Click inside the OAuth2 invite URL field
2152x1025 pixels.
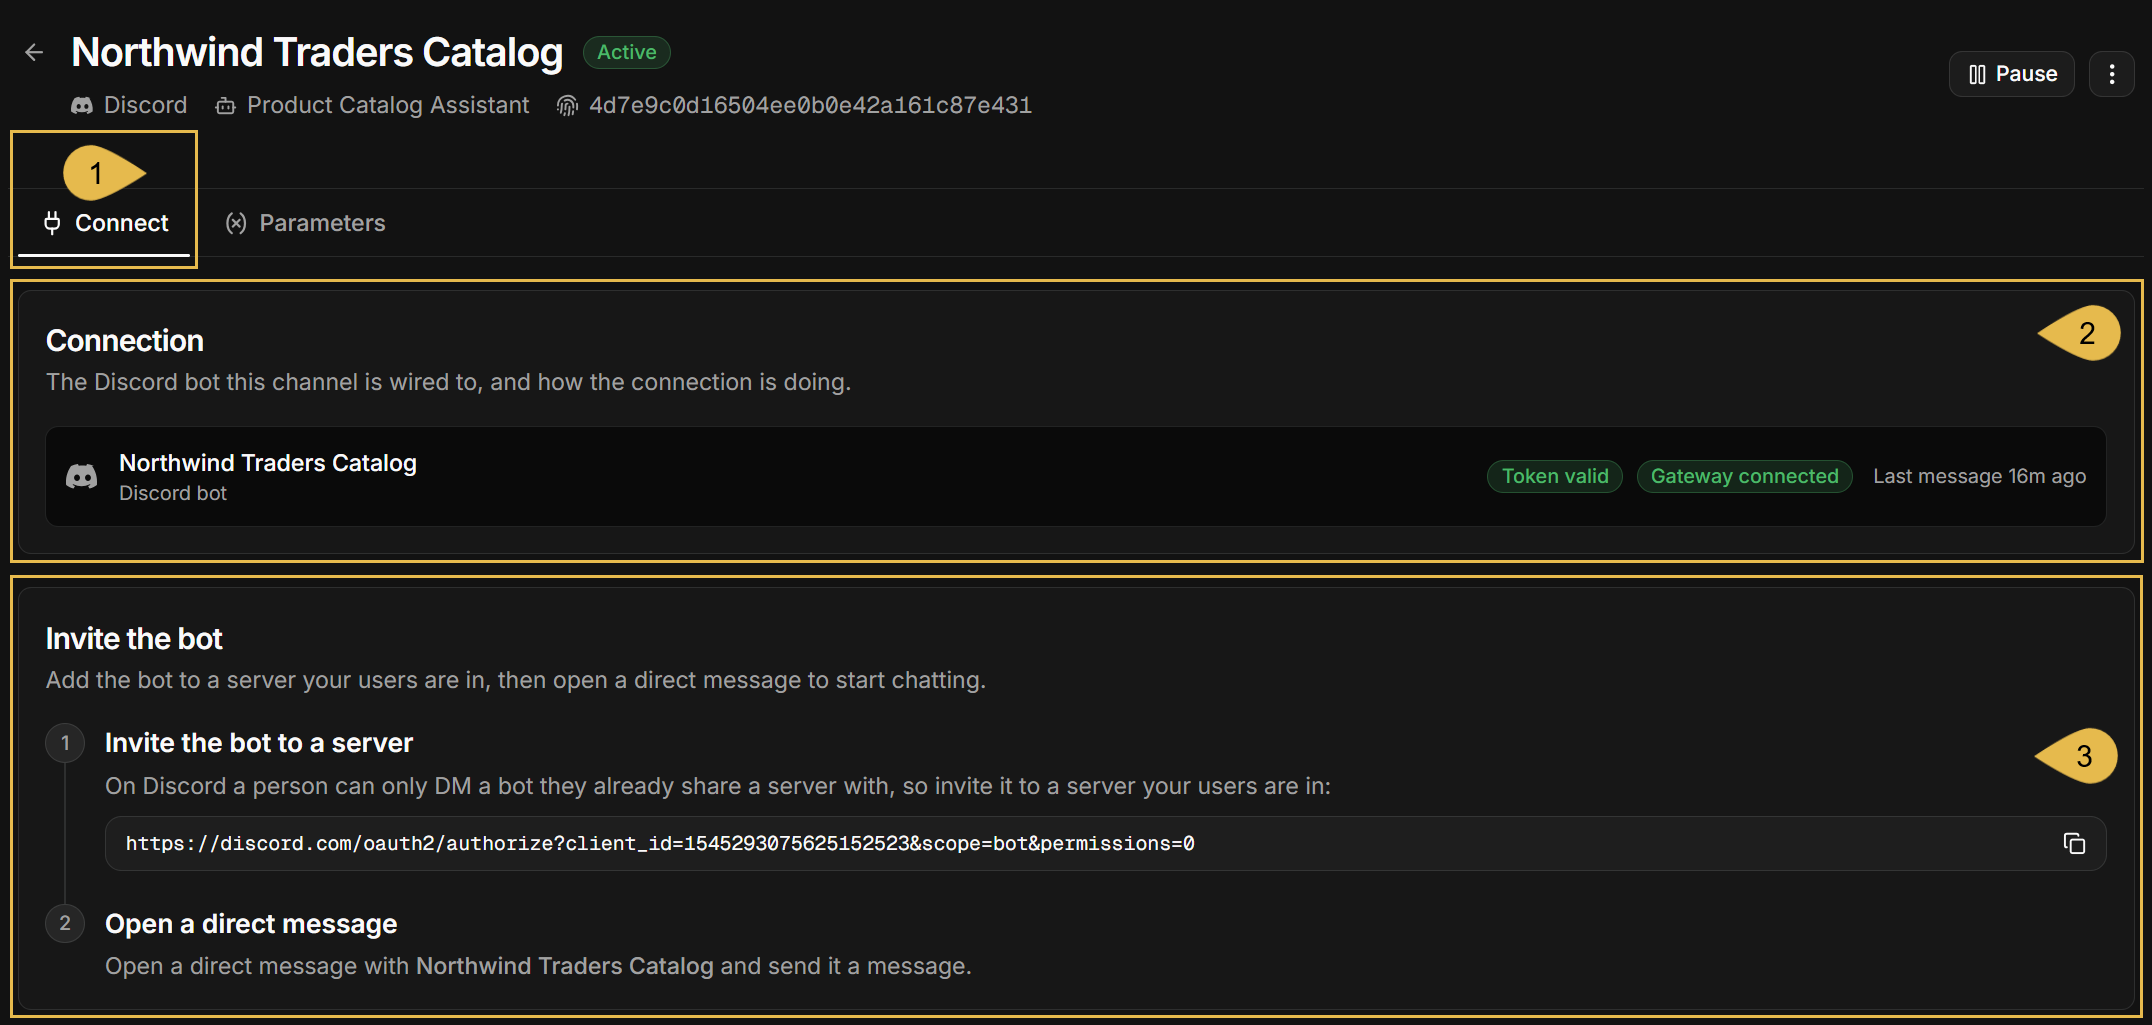tap(1106, 843)
